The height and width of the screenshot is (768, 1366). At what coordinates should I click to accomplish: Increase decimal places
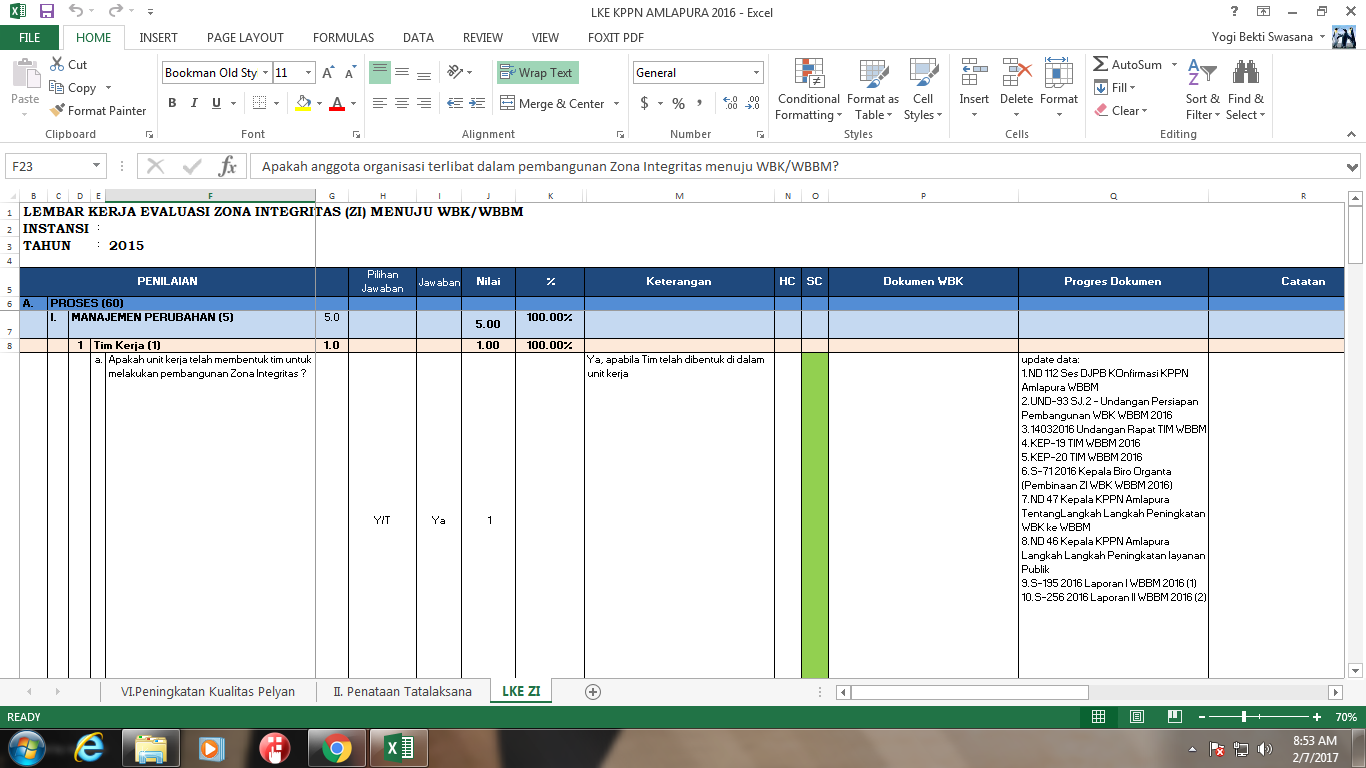point(730,103)
